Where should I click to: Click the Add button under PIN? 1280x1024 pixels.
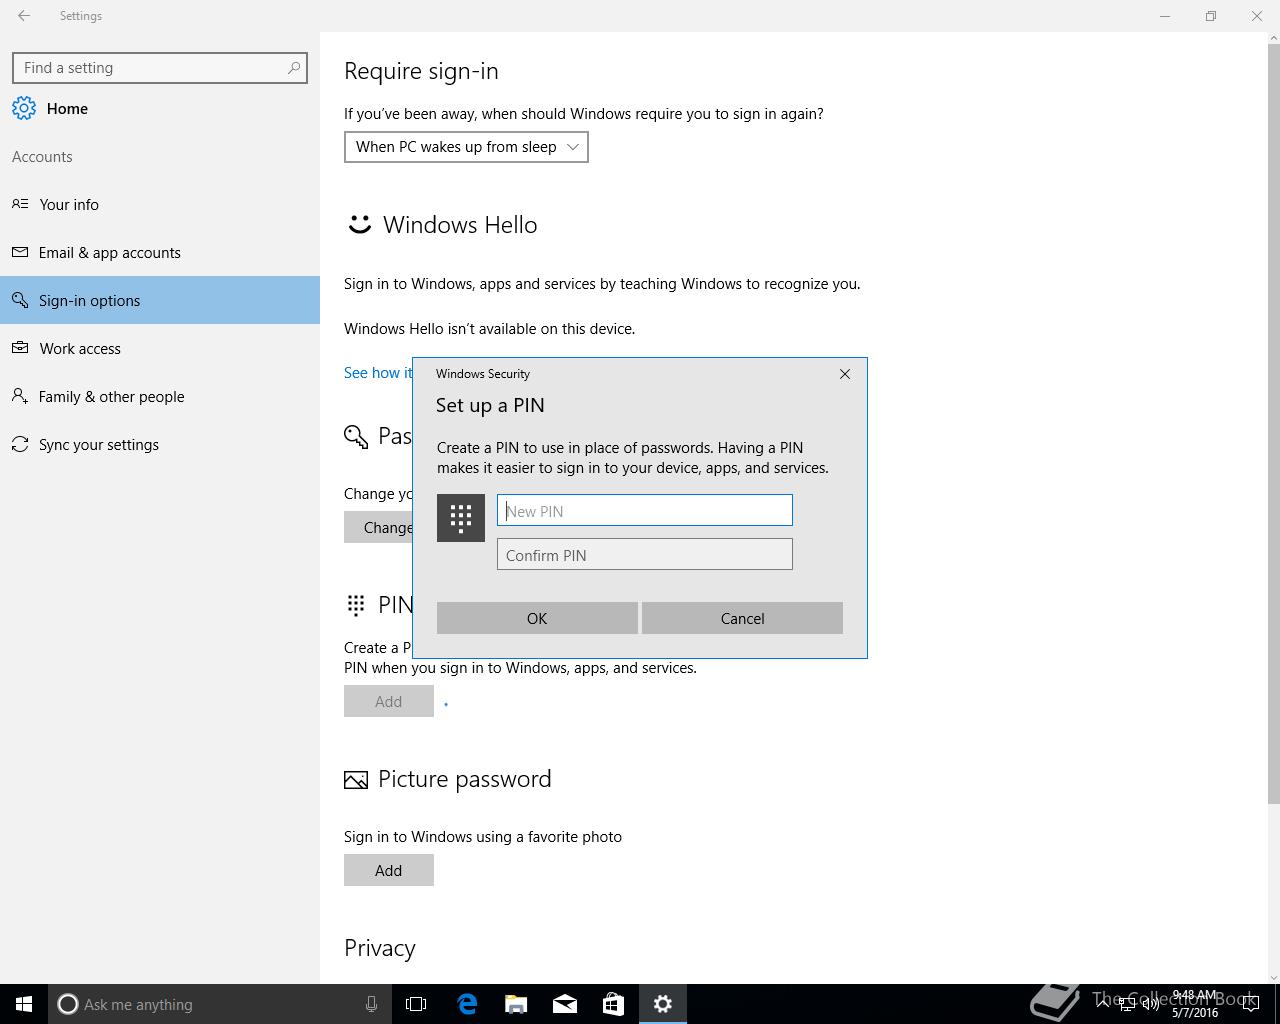[389, 701]
